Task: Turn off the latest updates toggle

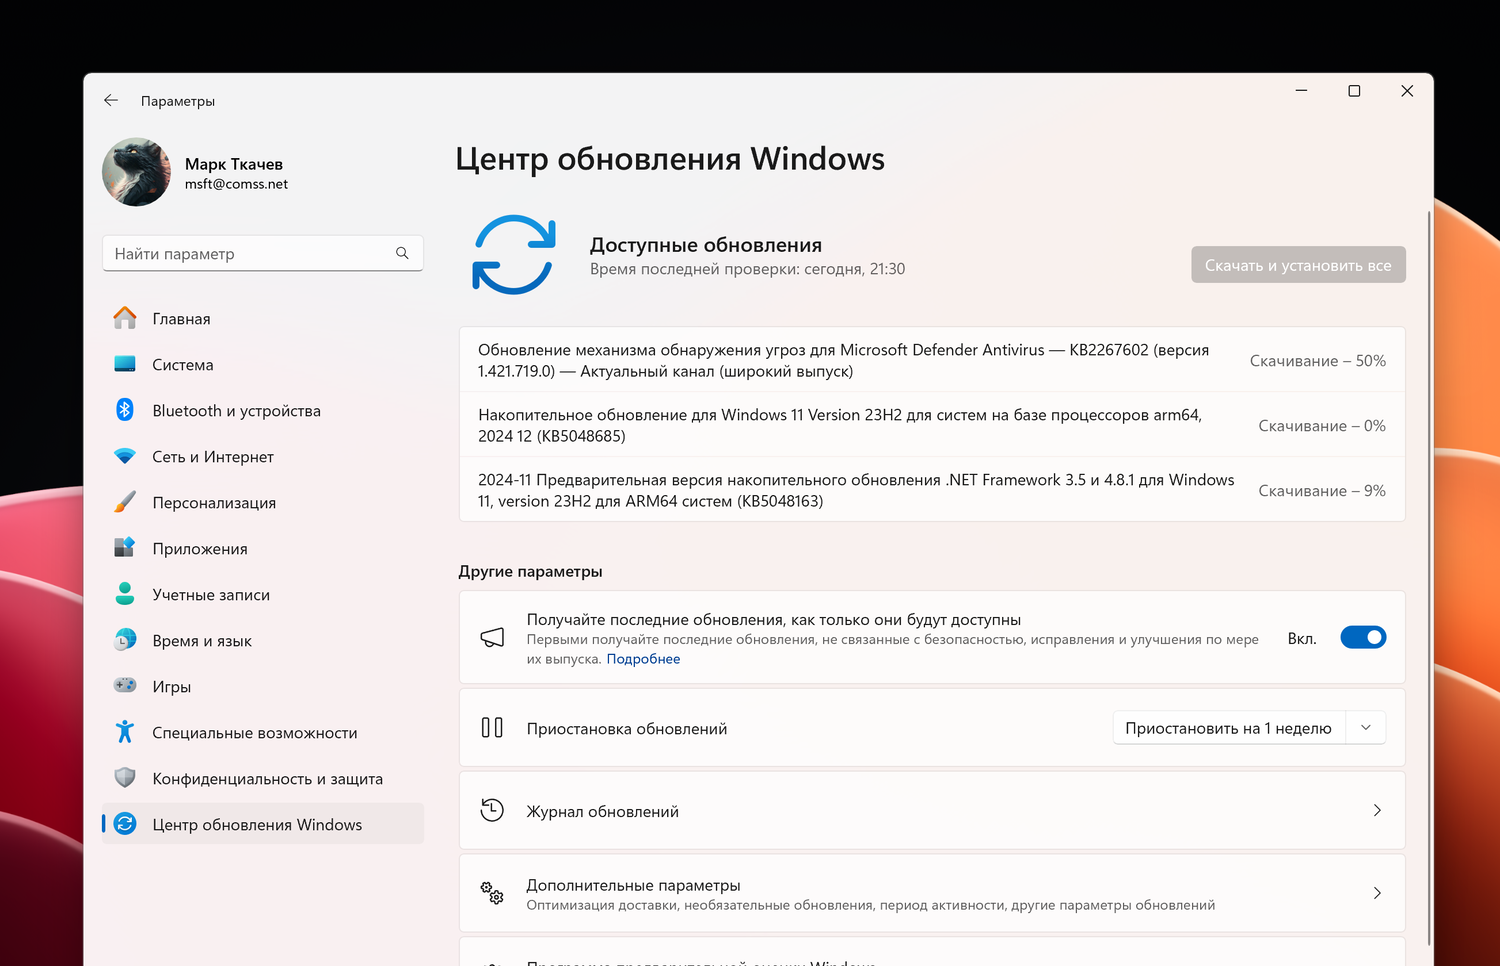Action: pos(1363,638)
